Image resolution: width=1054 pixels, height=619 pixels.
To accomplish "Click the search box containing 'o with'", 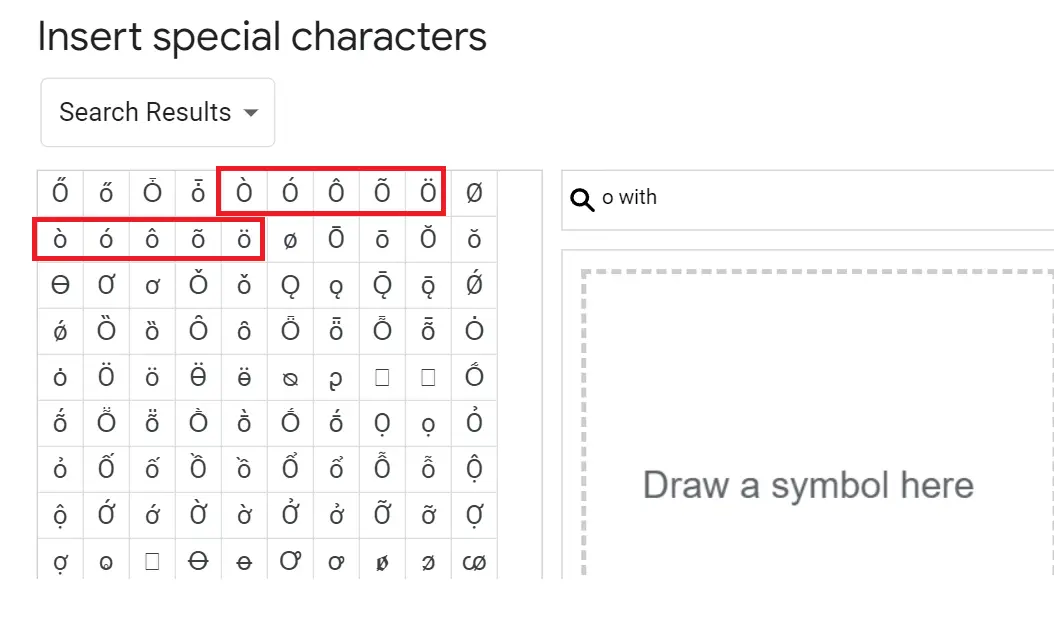I will 807,200.
